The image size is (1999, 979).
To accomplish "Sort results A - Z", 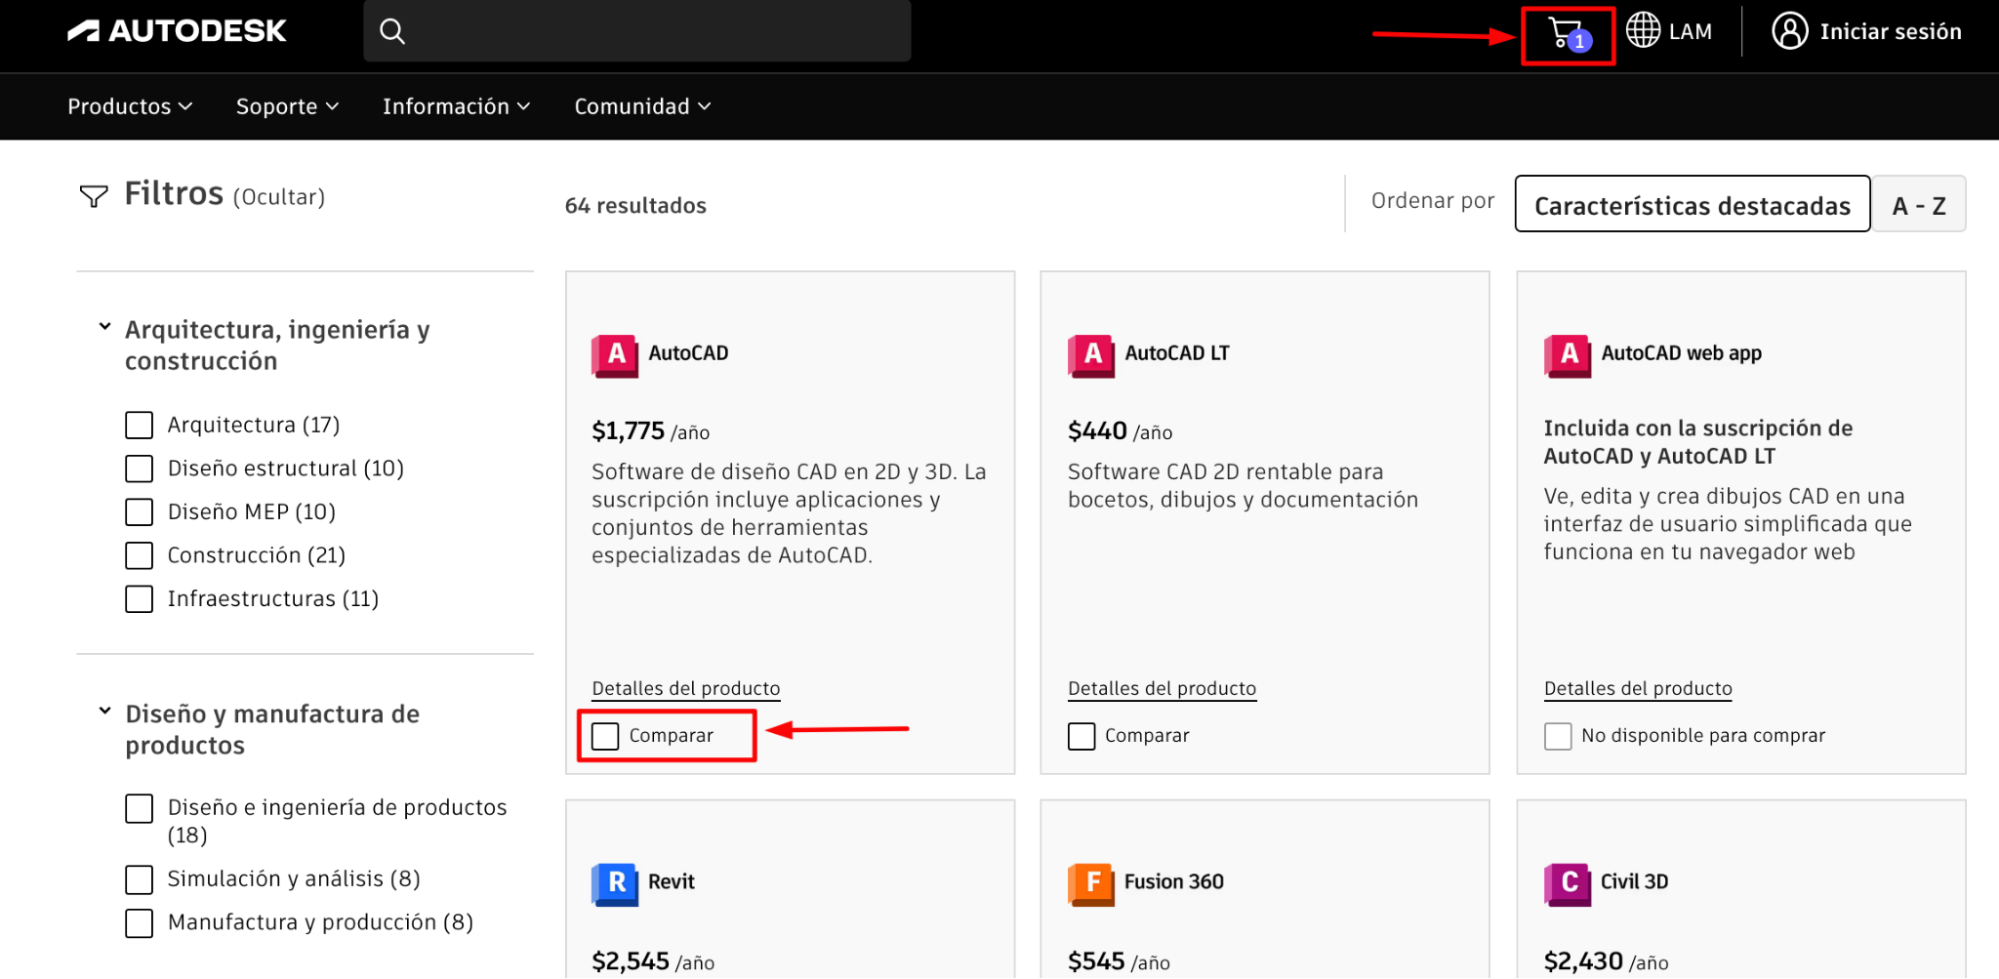I will click(1918, 205).
